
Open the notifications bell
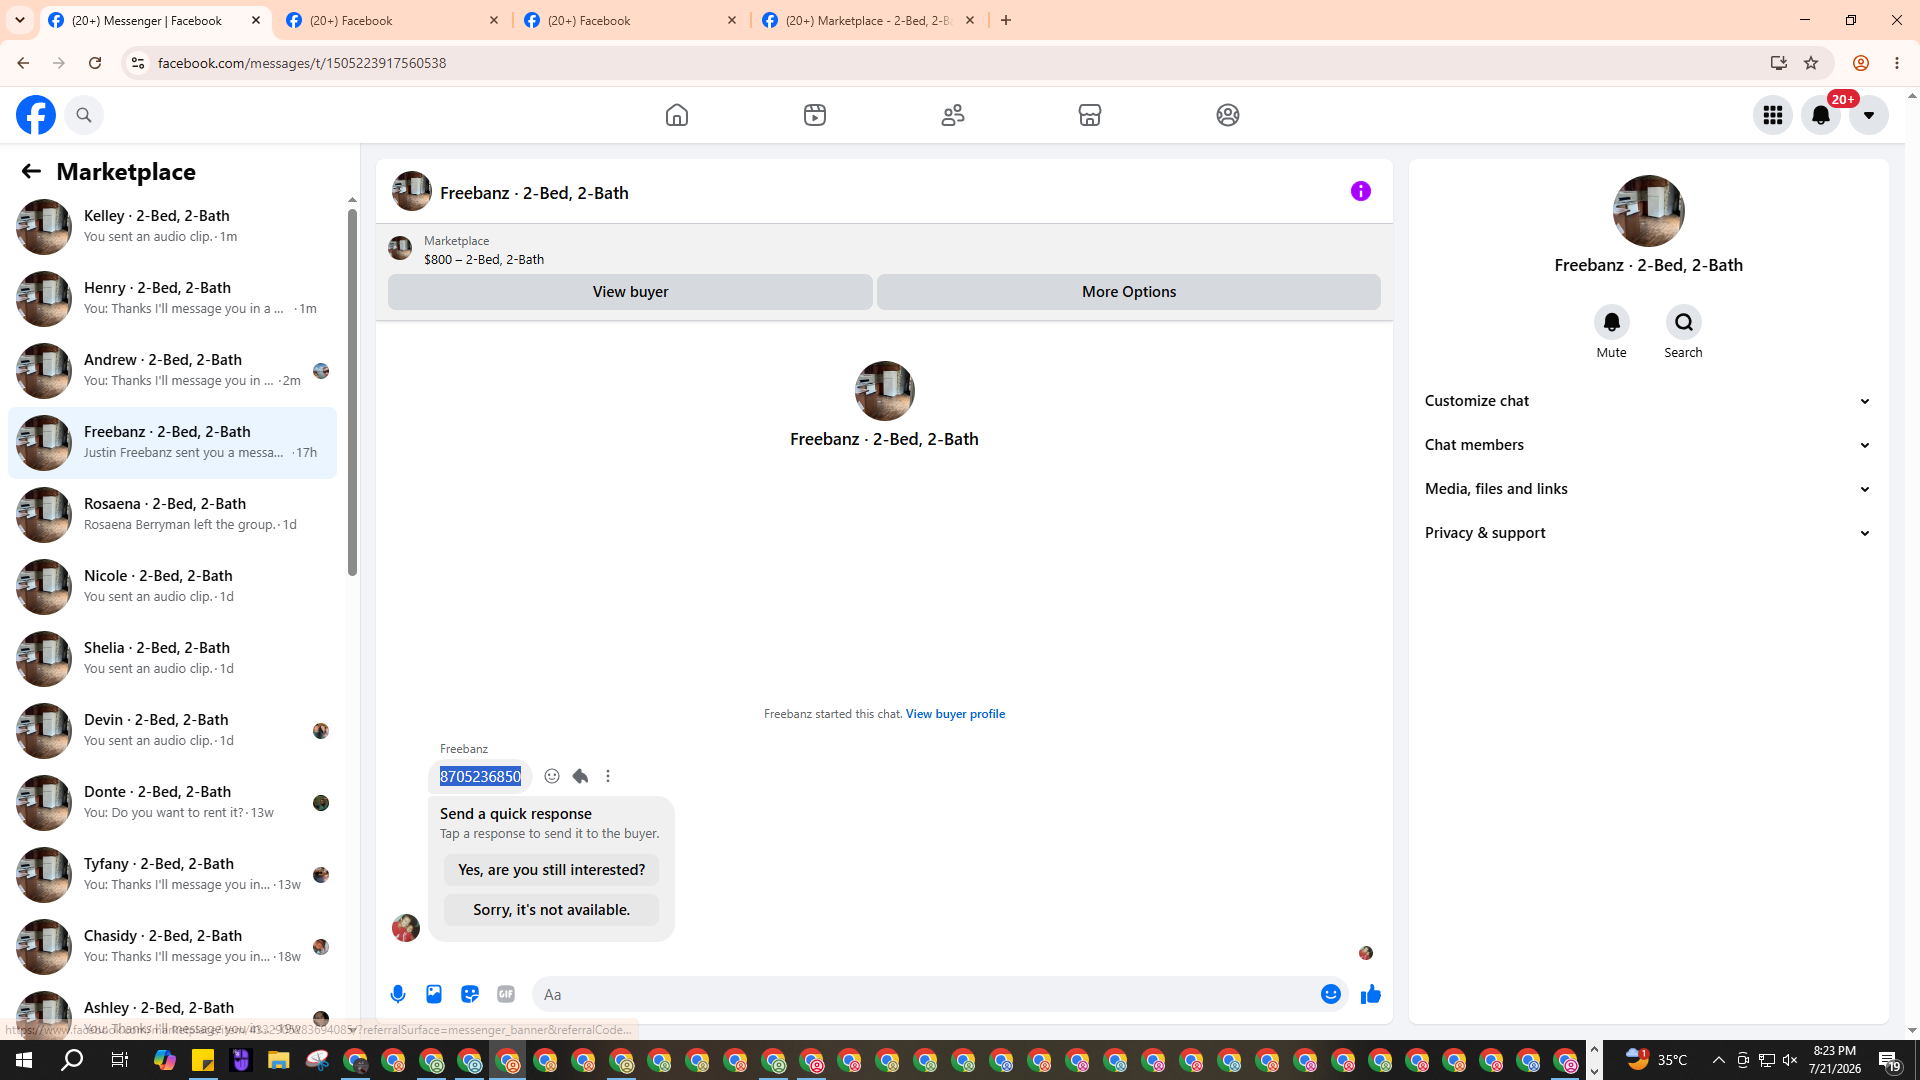(1821, 115)
